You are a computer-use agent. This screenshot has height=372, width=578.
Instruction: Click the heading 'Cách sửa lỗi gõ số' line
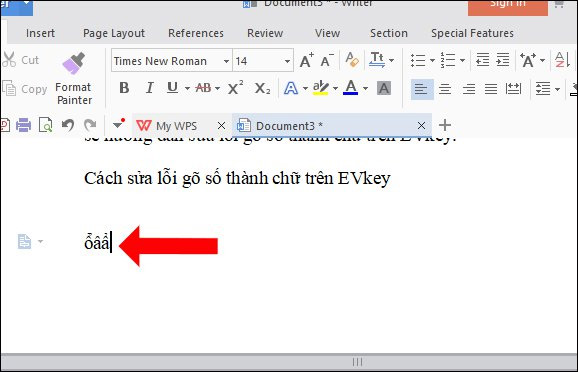click(237, 178)
